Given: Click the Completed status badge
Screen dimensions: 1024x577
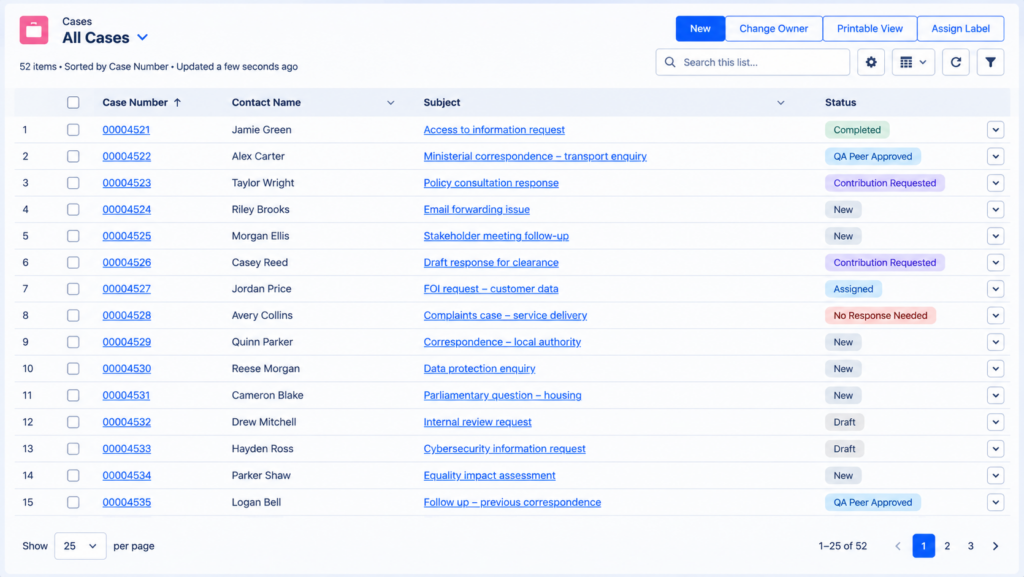Looking at the screenshot, I should (x=857, y=130).
